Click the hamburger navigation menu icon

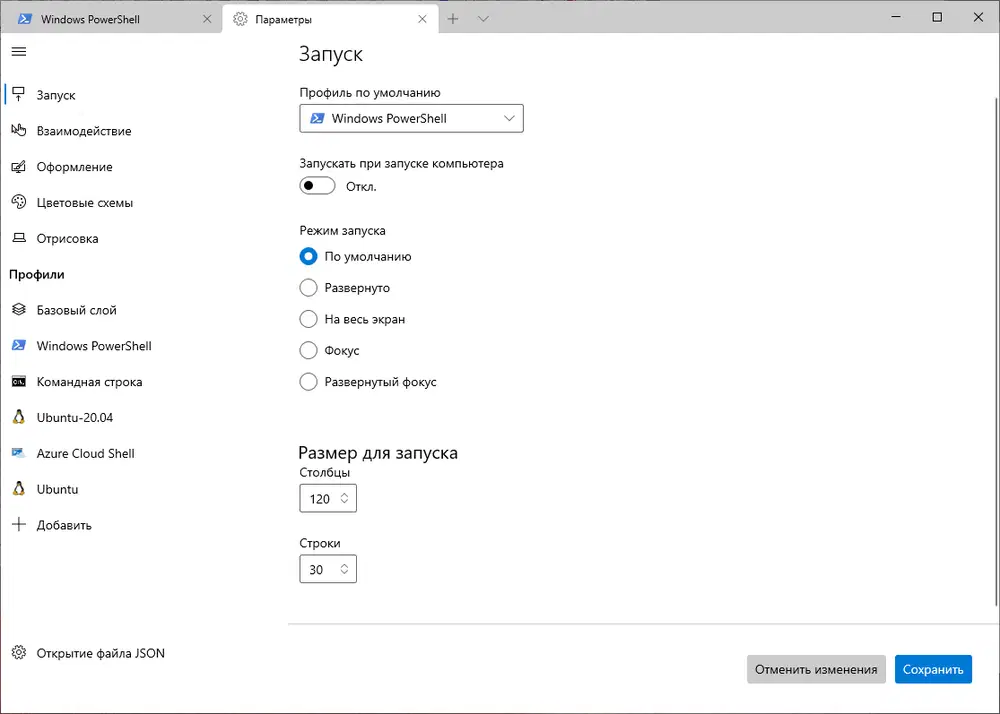coord(18,51)
